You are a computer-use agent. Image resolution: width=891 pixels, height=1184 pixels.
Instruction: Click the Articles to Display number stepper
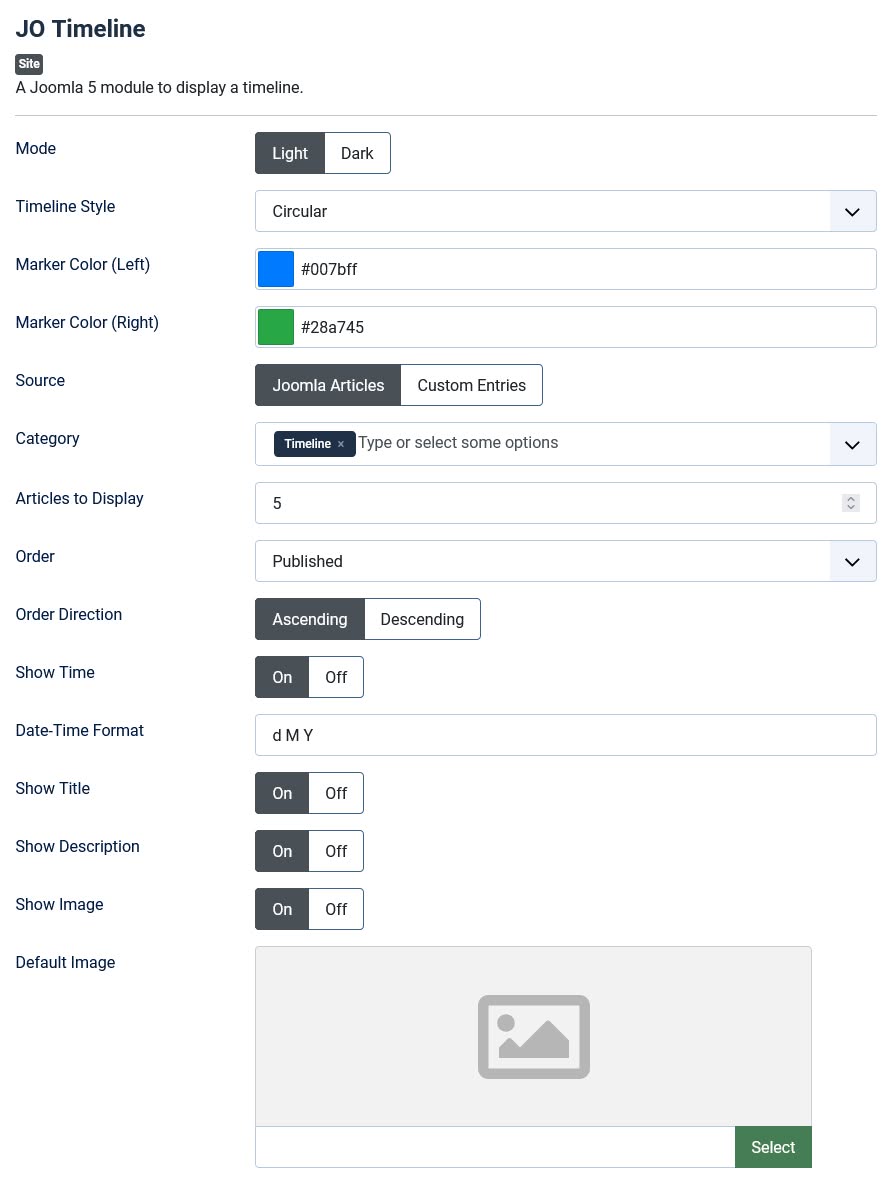[x=851, y=503]
